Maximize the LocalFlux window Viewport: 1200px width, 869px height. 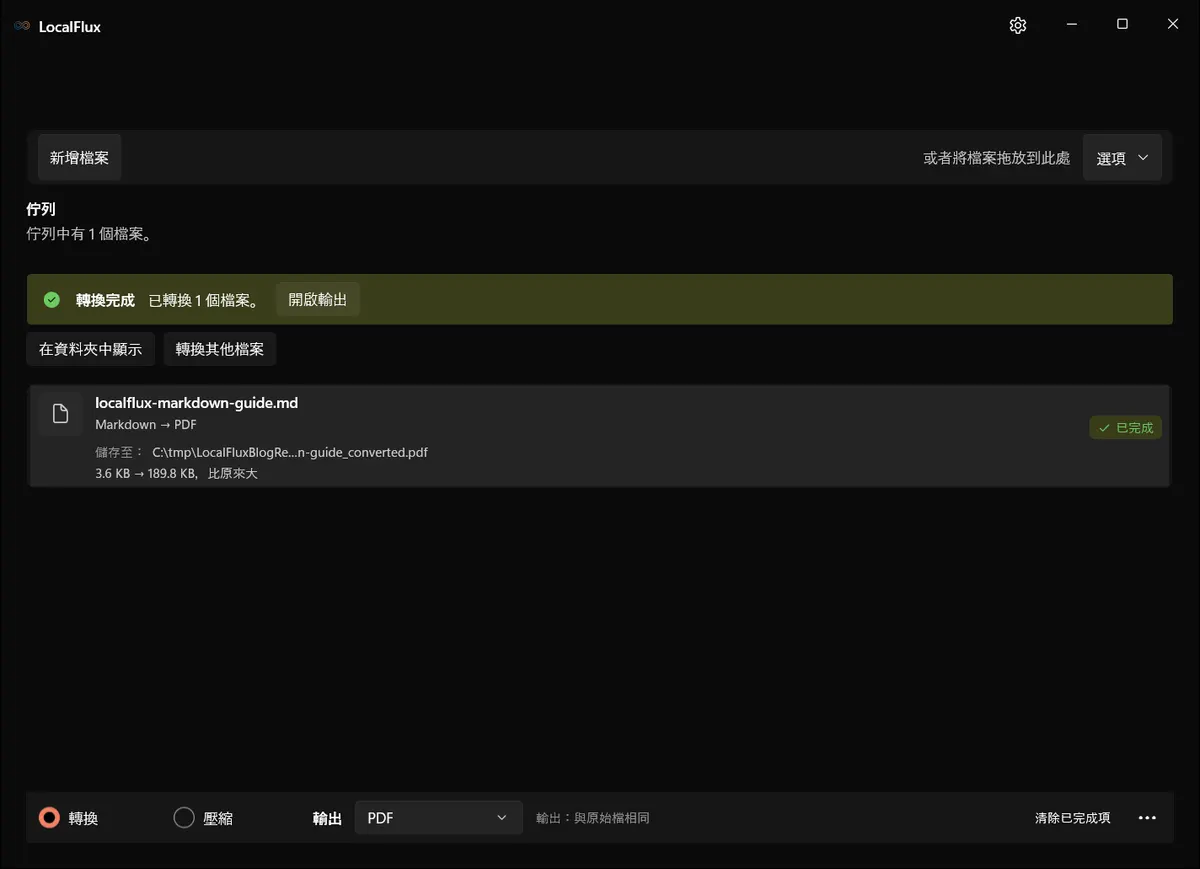point(1122,25)
